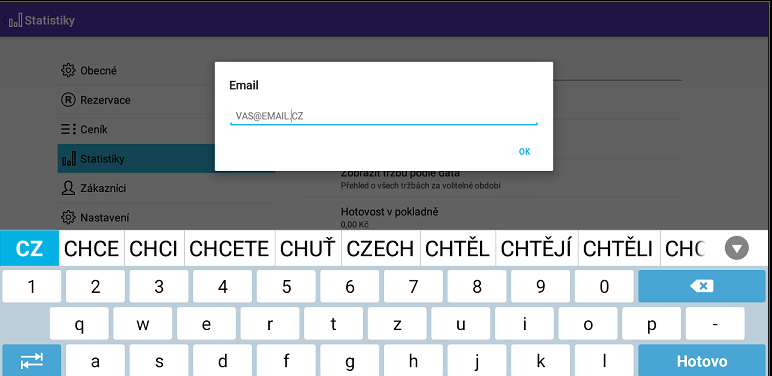
Task: Tap the j key
Action: (477, 361)
